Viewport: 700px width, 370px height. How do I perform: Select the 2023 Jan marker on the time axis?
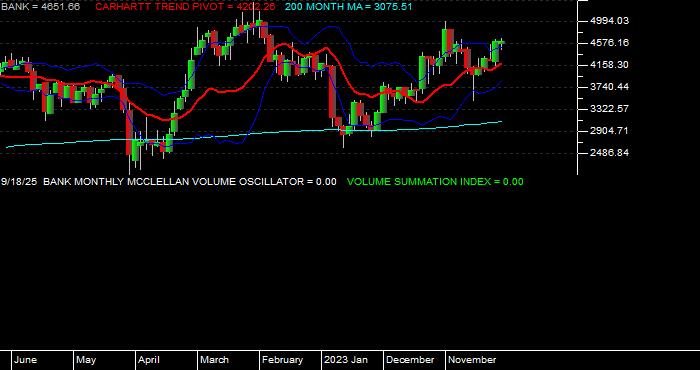[346, 360]
